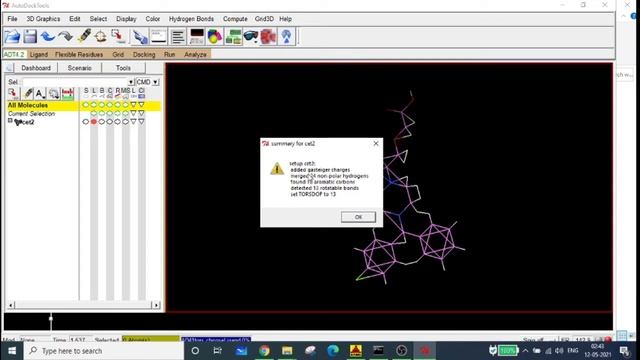This screenshot has width=640, height=360.
Task: Open color triangle menu for Current Selection
Action: (141, 113)
